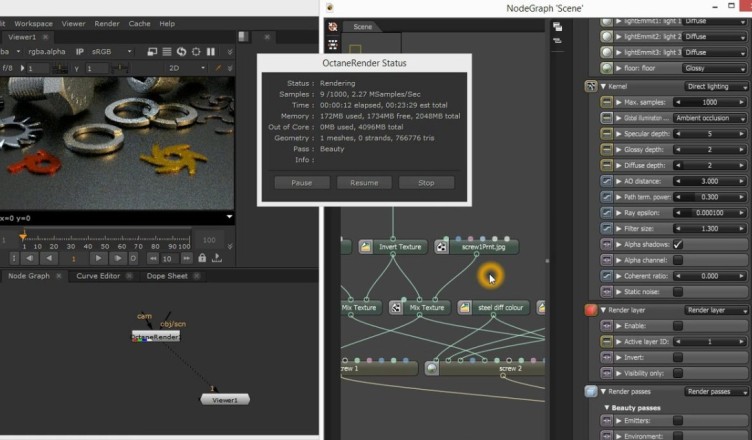Pause the viewer with the pause icon
Image resolution: width=752 pixels, height=440 pixels.
click(x=211, y=52)
